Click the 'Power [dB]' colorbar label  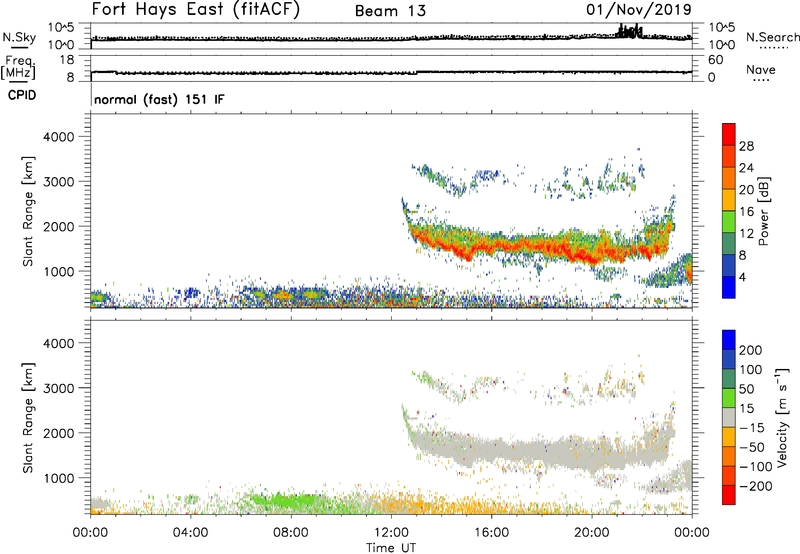point(763,211)
